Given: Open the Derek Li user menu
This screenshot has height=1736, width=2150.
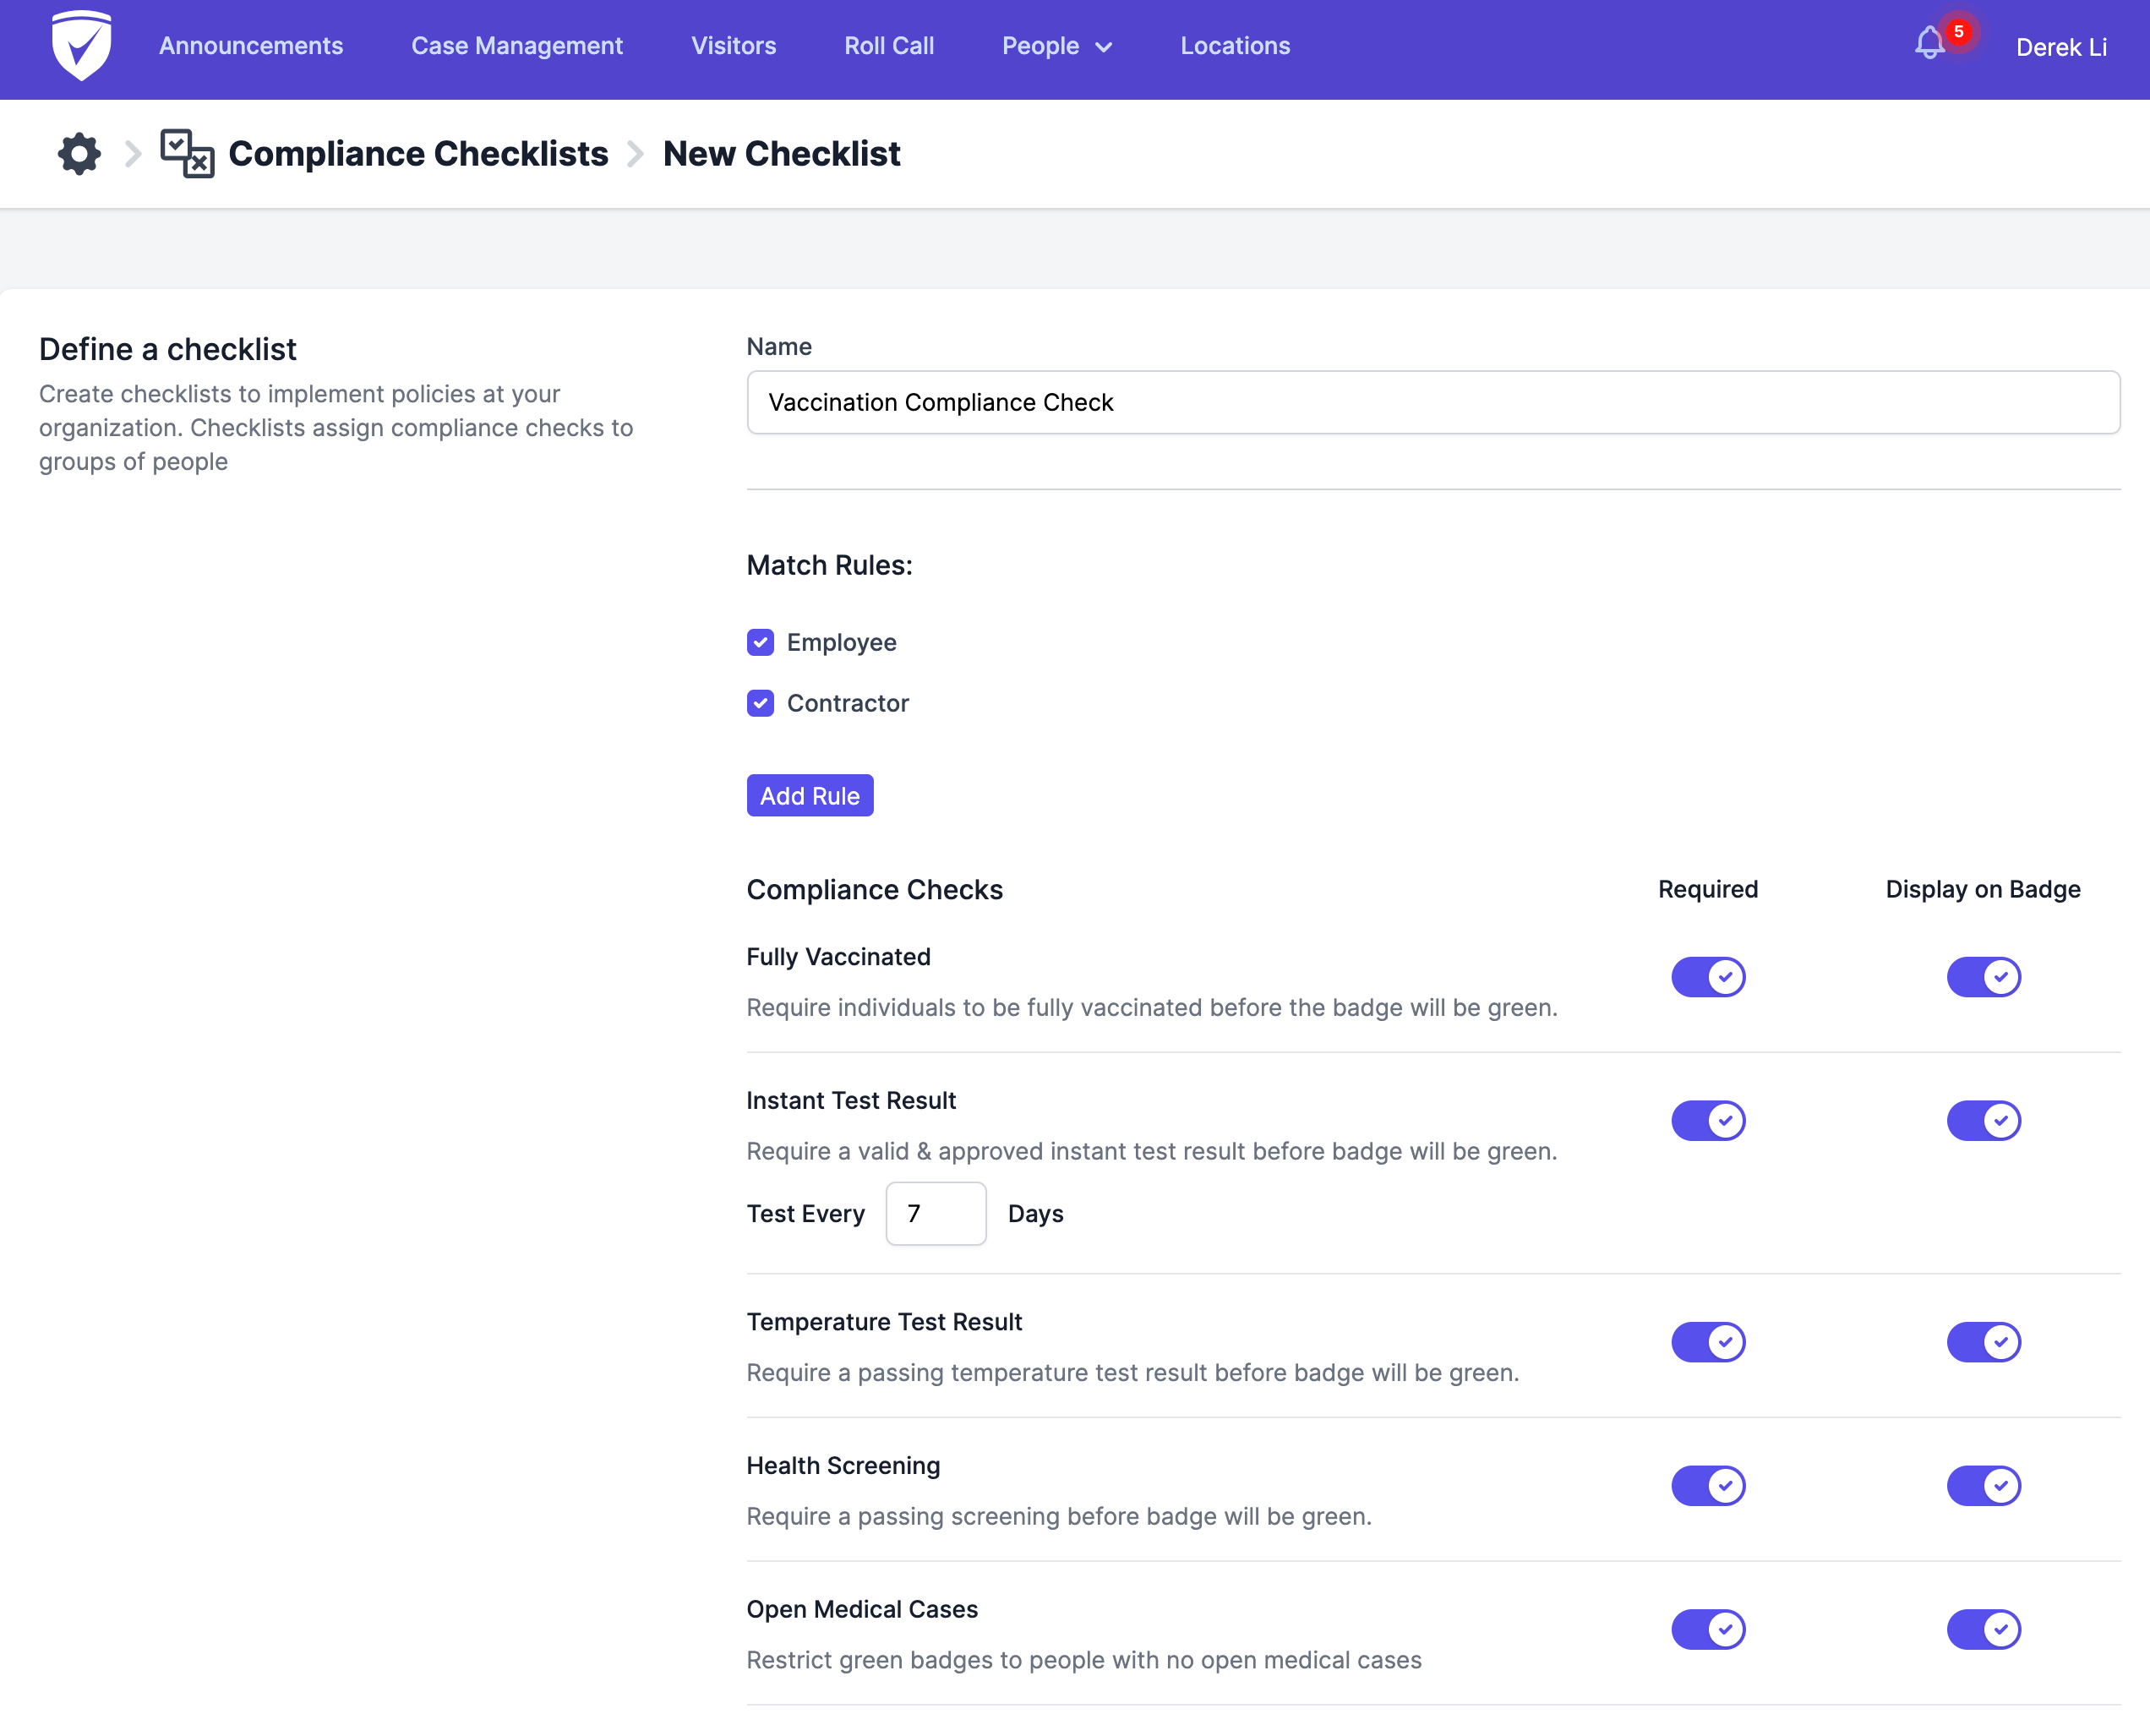Looking at the screenshot, I should point(2060,47).
